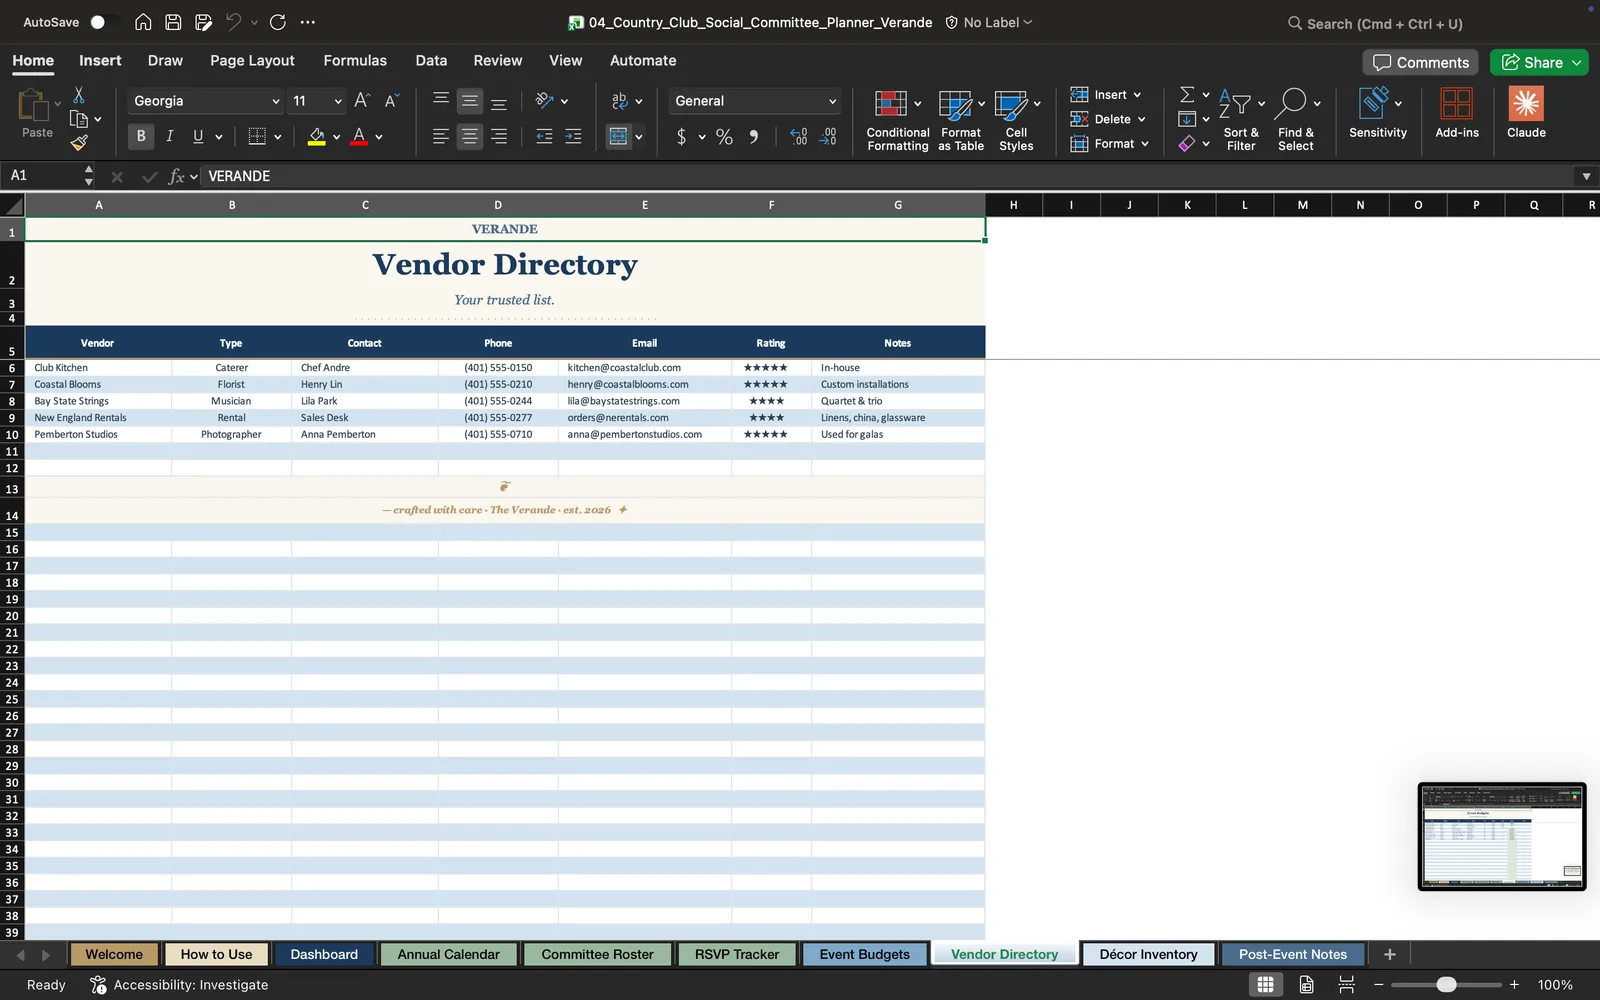Open the Add-ins button

(x=1457, y=112)
